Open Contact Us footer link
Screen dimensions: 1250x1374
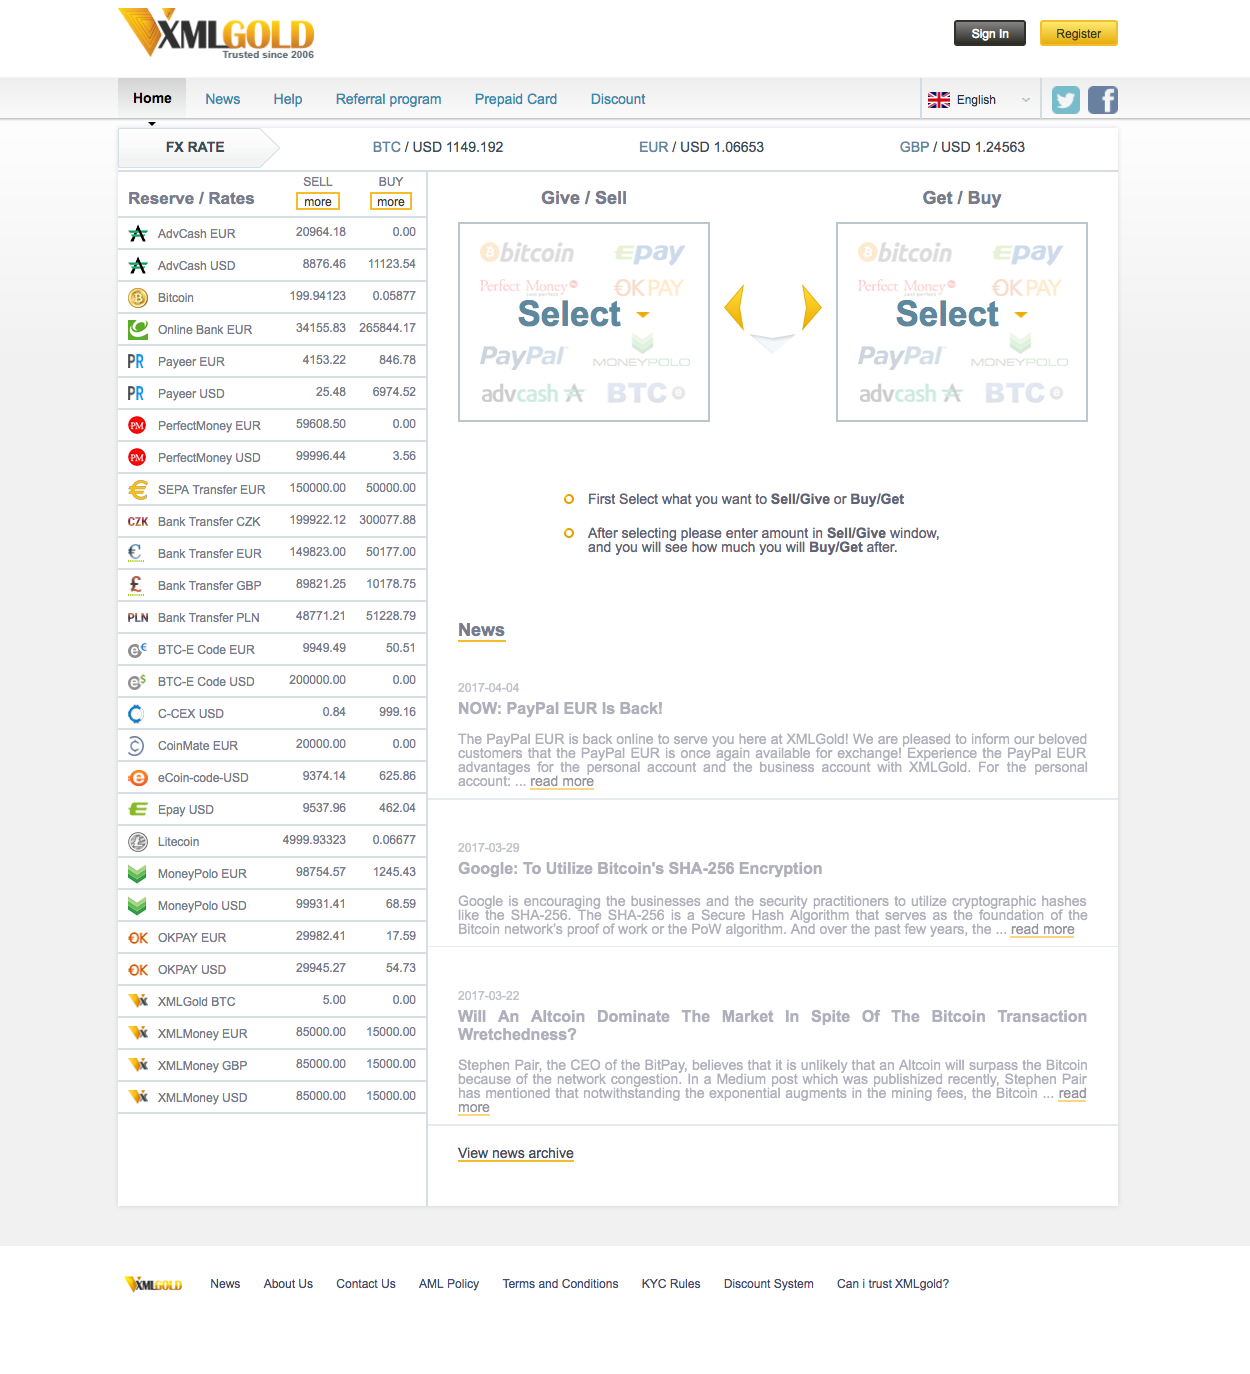click(x=366, y=1284)
